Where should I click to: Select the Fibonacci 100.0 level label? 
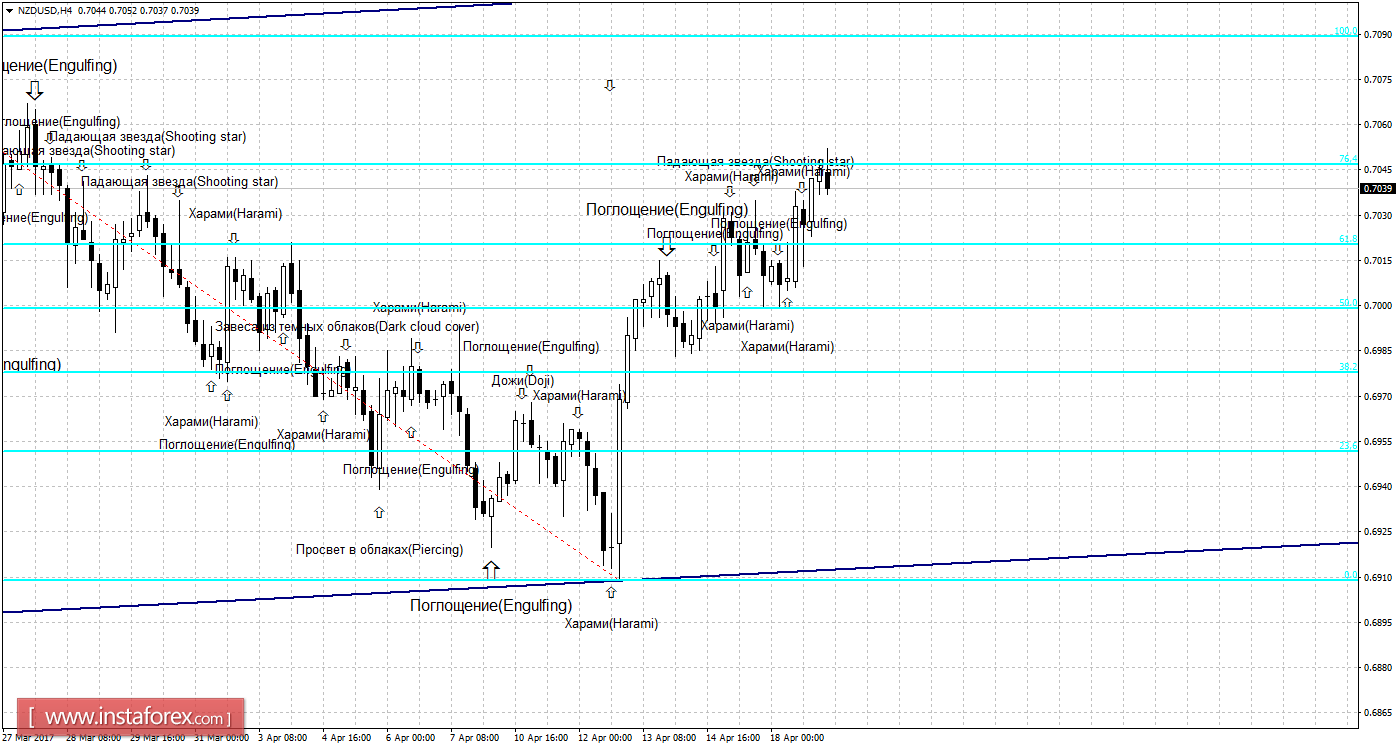tap(1346, 31)
